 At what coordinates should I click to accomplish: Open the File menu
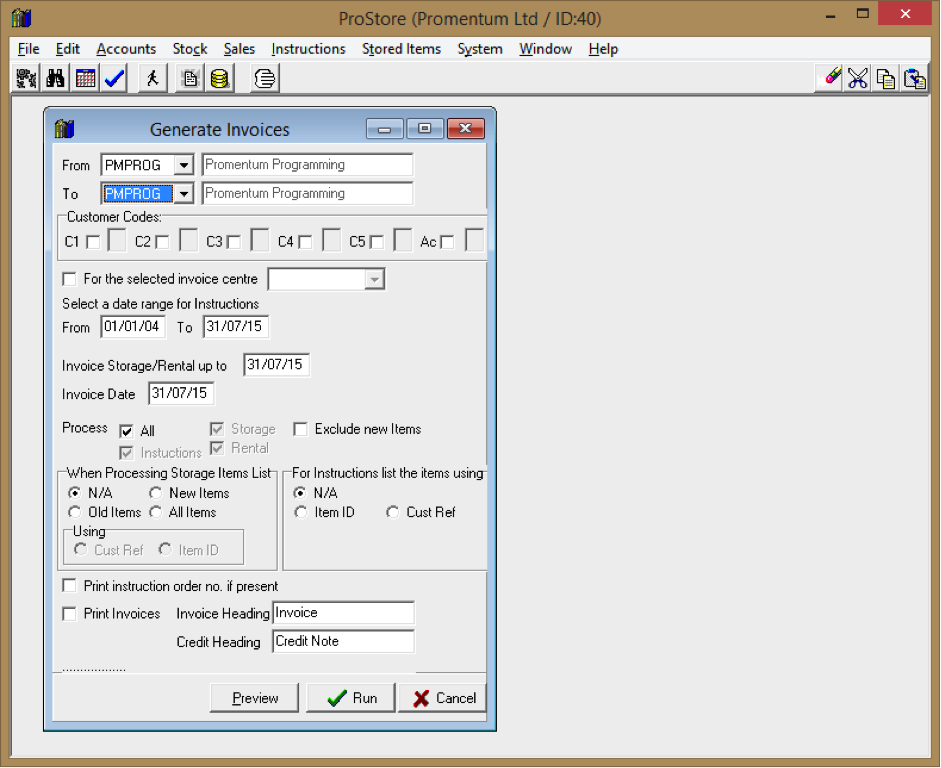pyautogui.click(x=29, y=49)
